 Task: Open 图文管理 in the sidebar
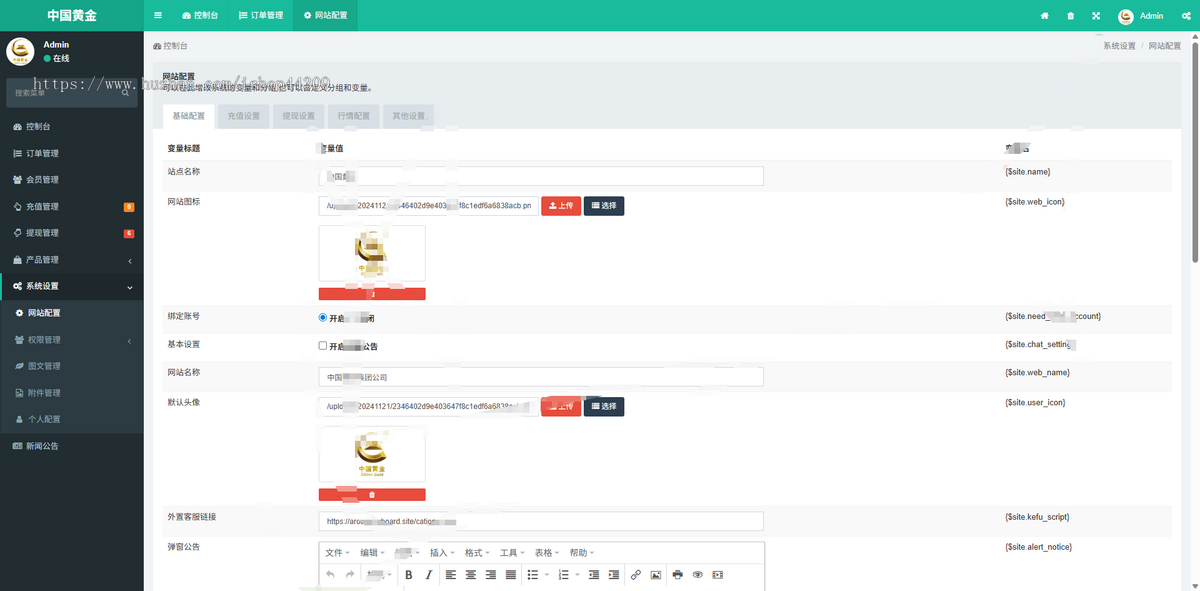71,366
